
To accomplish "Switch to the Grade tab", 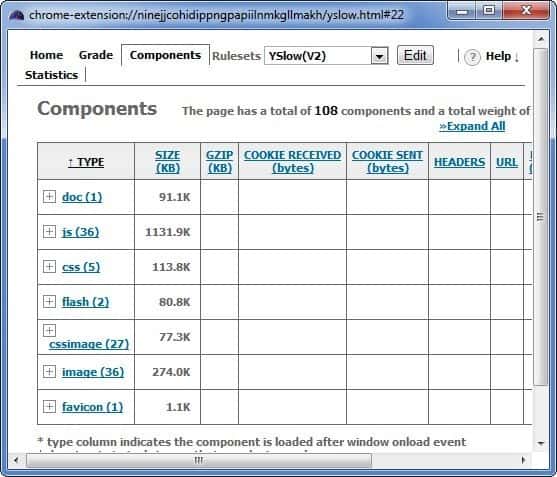I will [x=96, y=55].
